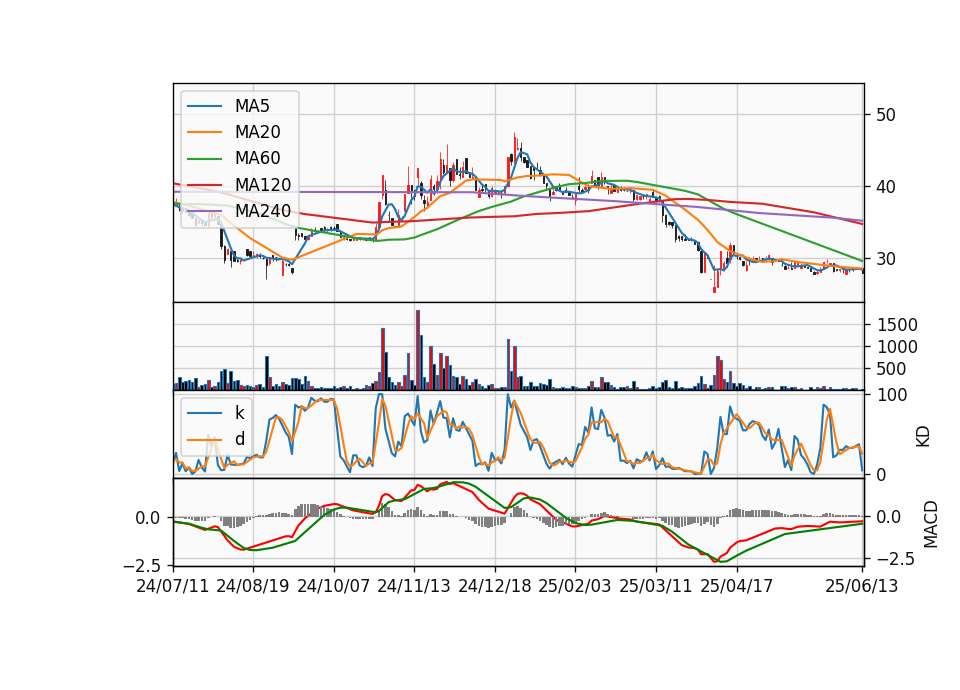Click the 25/06/13 date axis label

[861, 586]
